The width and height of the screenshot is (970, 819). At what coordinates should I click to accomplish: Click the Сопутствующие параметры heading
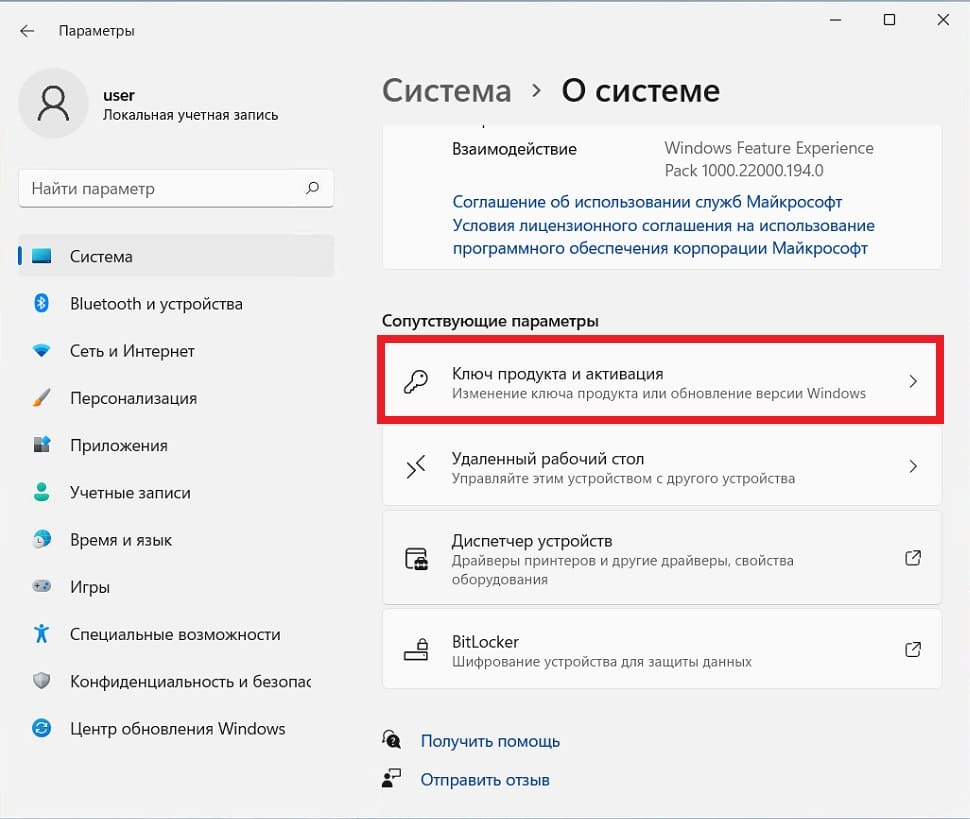(x=490, y=321)
